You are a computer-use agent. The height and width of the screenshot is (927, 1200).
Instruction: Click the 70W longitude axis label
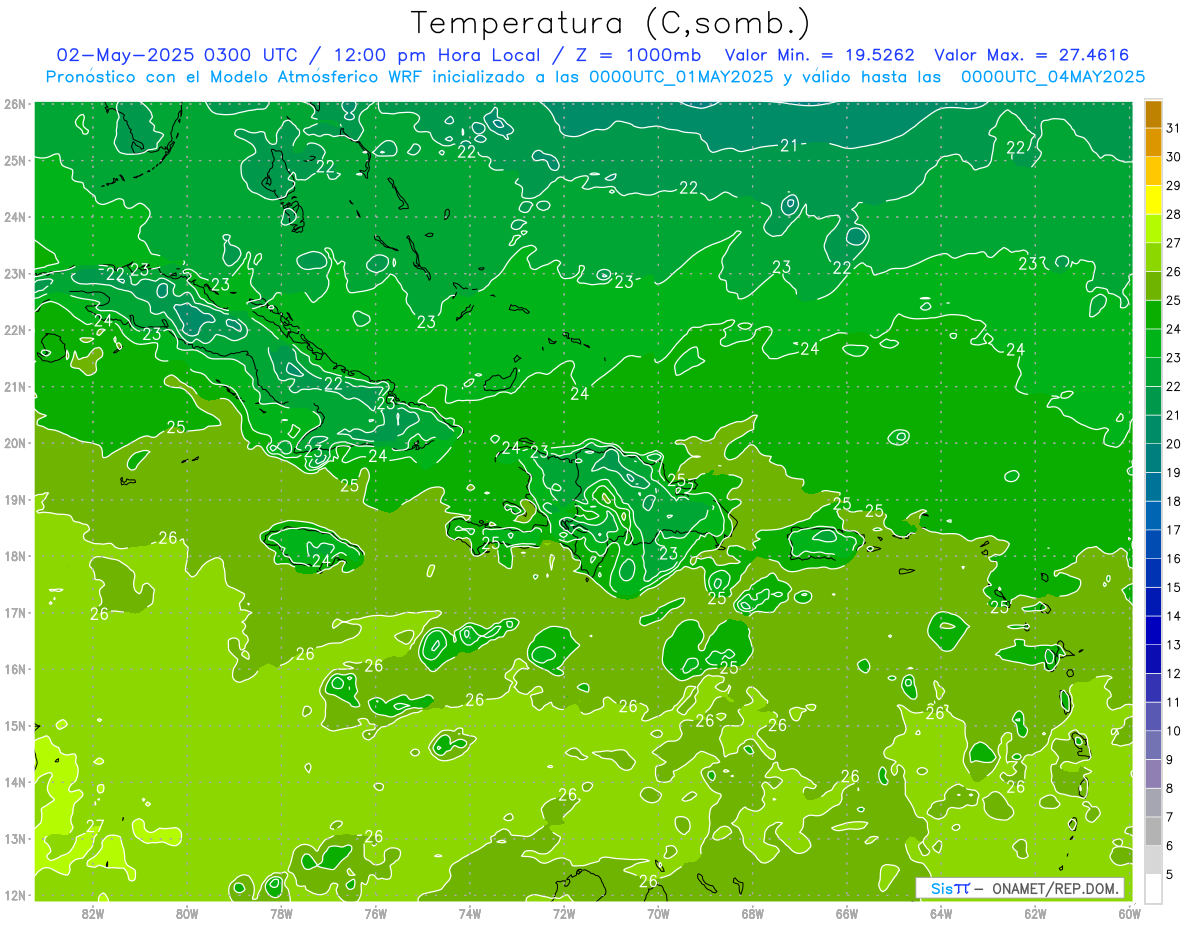(x=658, y=913)
